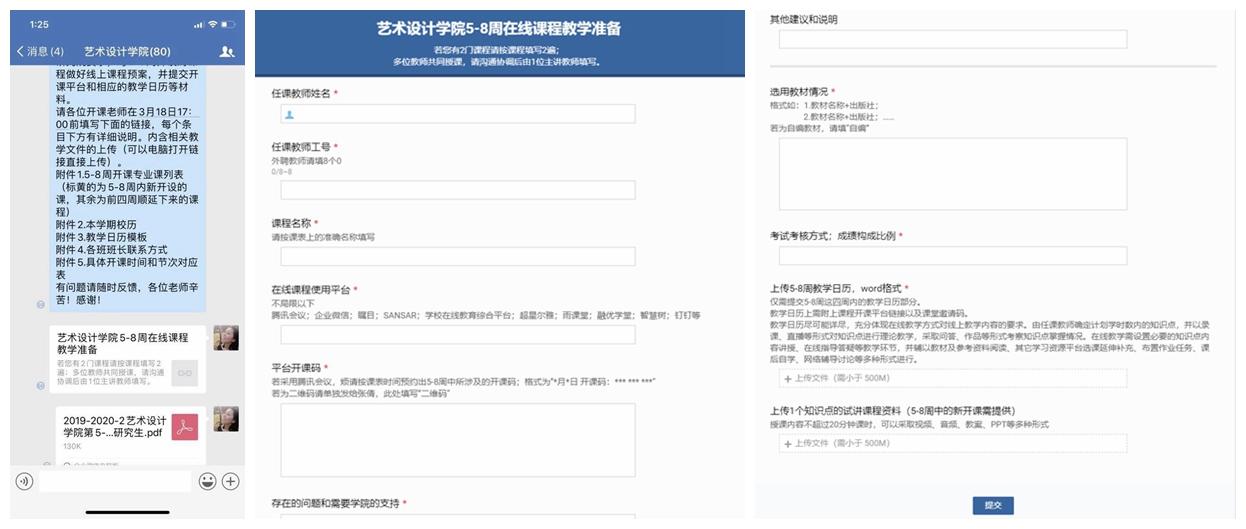Click the link icon on the shared form card
This screenshot has width=1246, height=529.
click(185, 372)
